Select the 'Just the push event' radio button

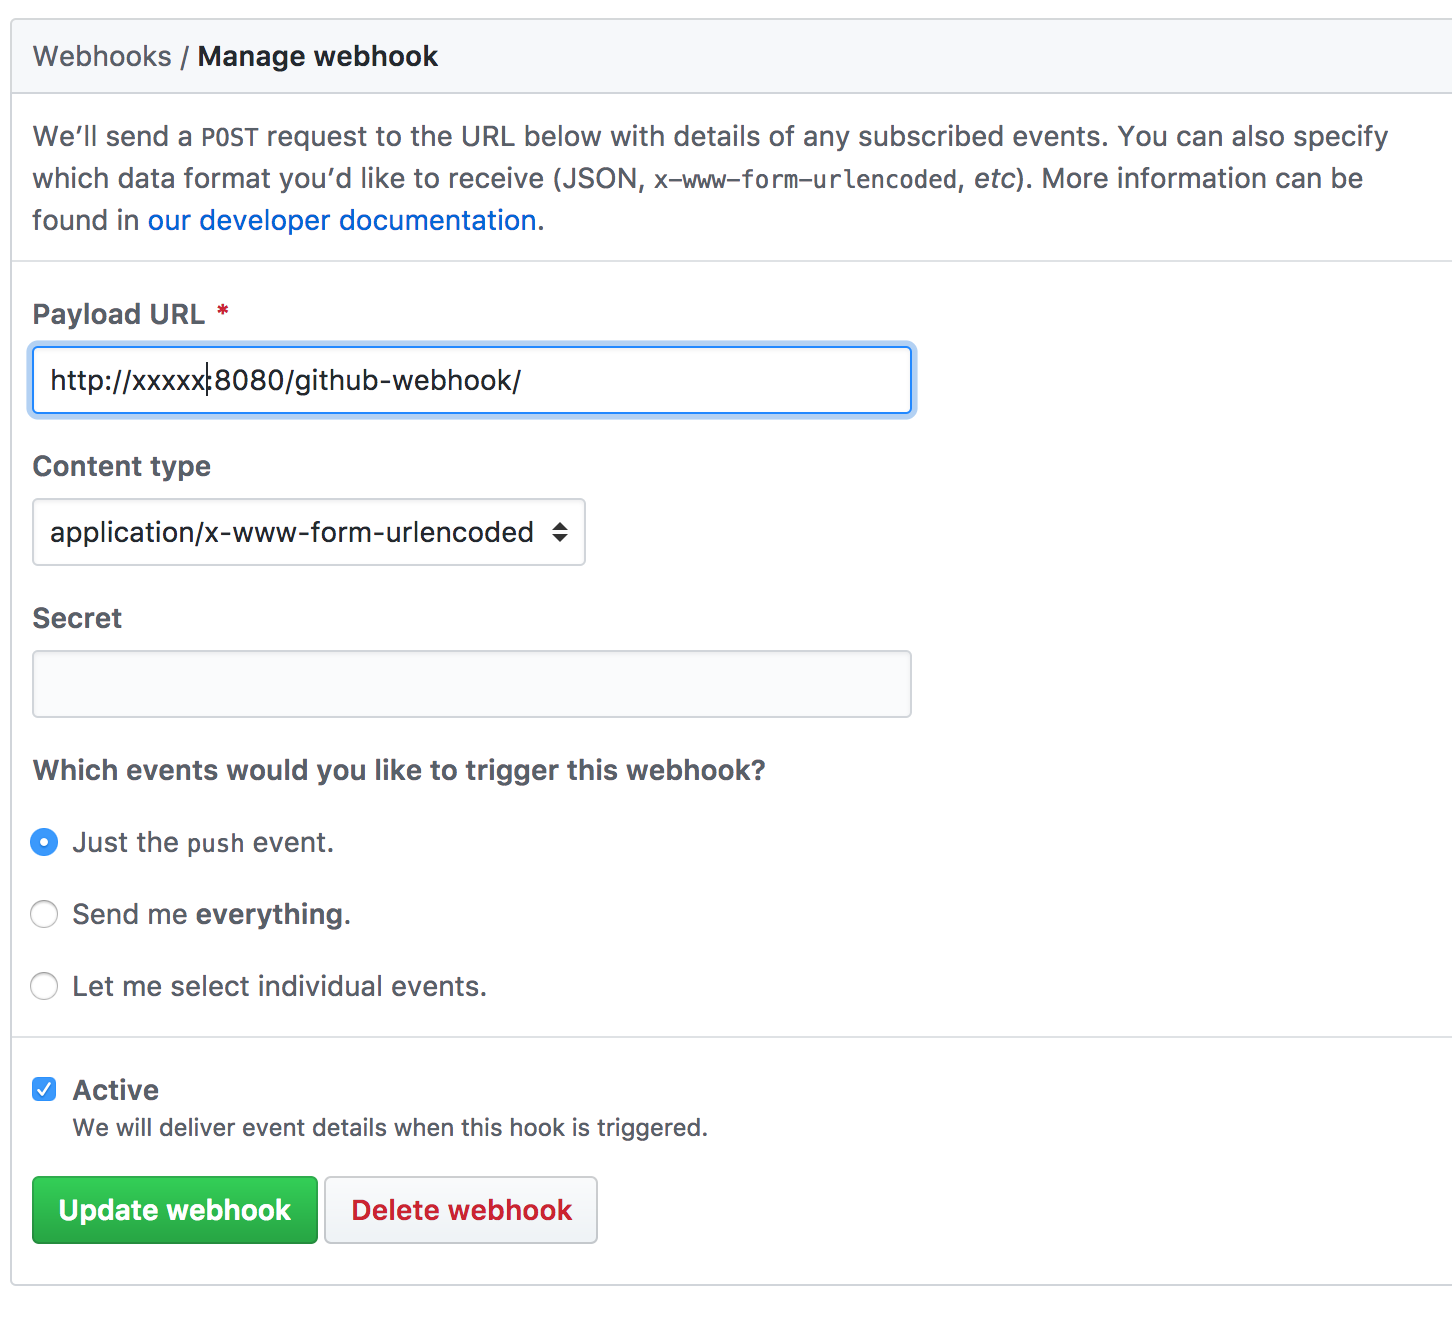tap(44, 842)
